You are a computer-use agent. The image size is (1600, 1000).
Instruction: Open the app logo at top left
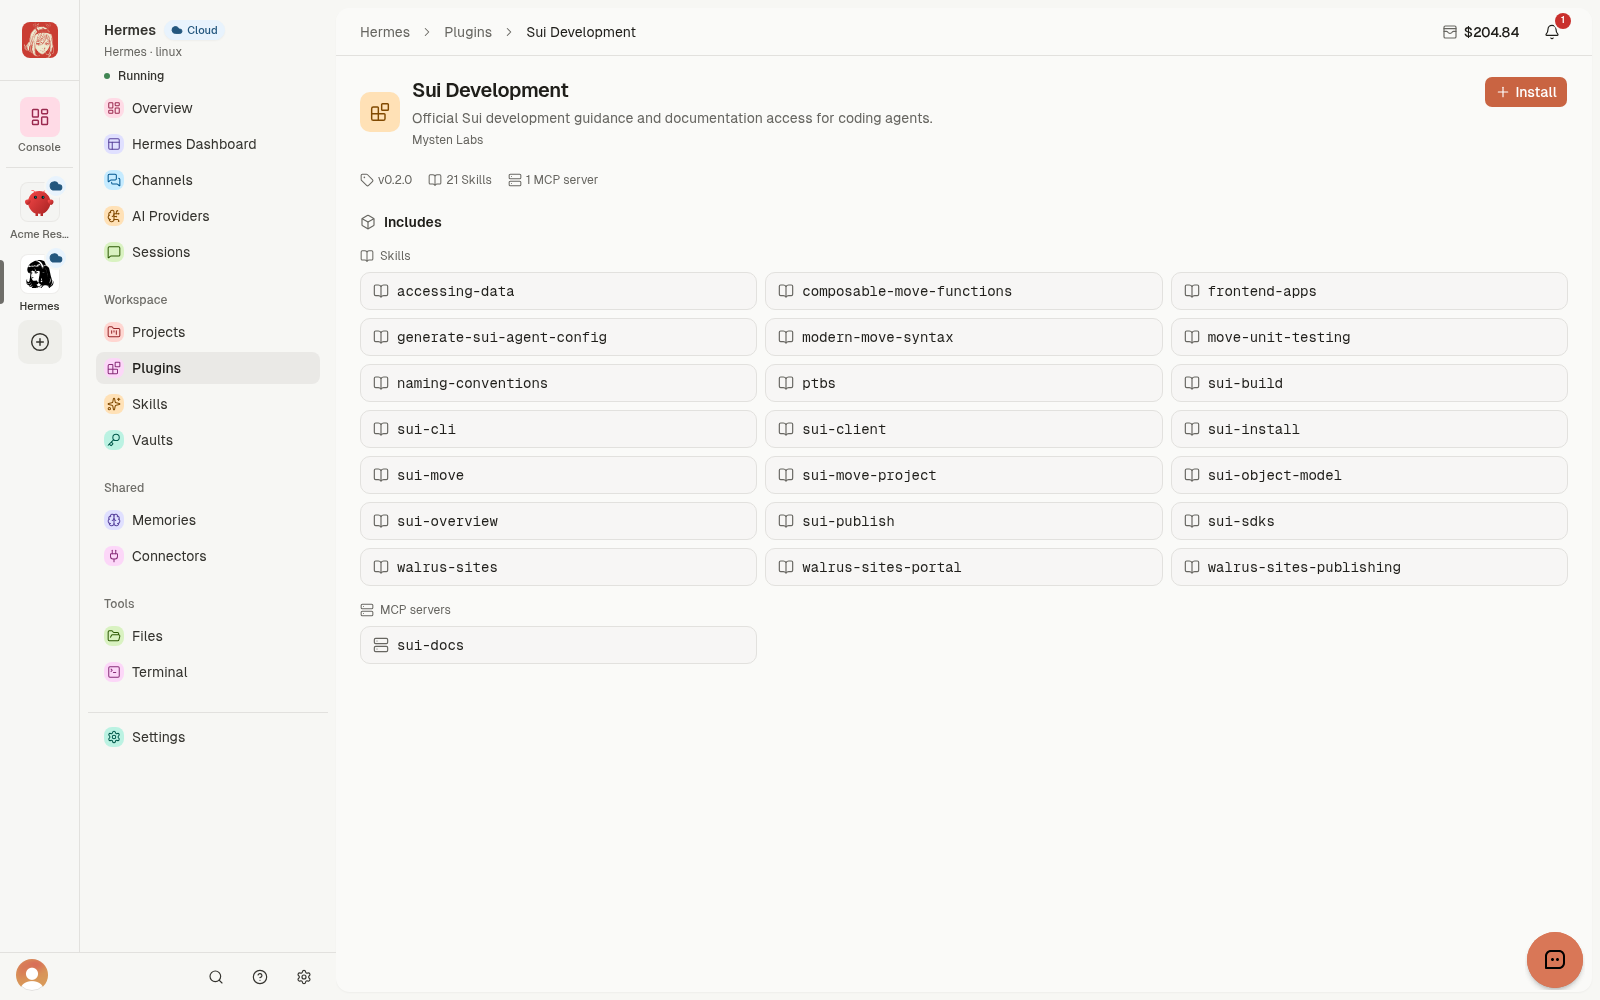click(40, 40)
